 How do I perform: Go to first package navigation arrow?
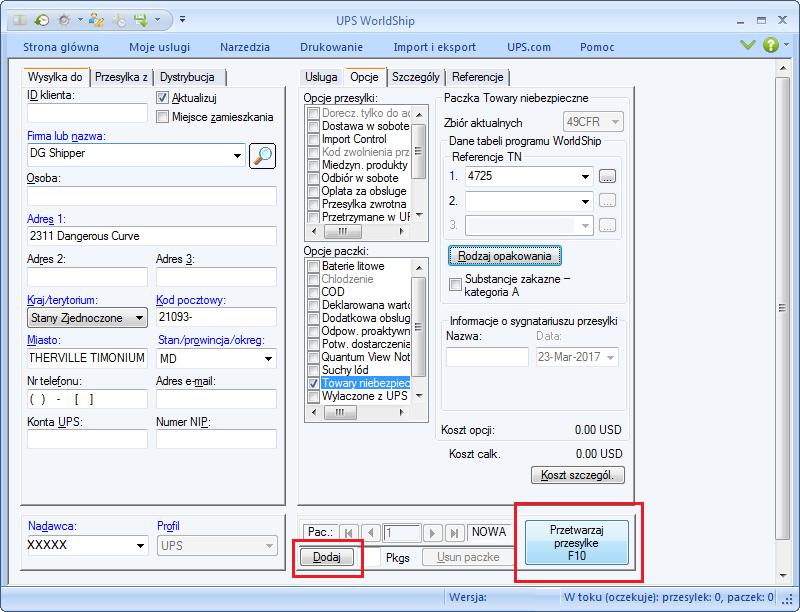point(349,533)
